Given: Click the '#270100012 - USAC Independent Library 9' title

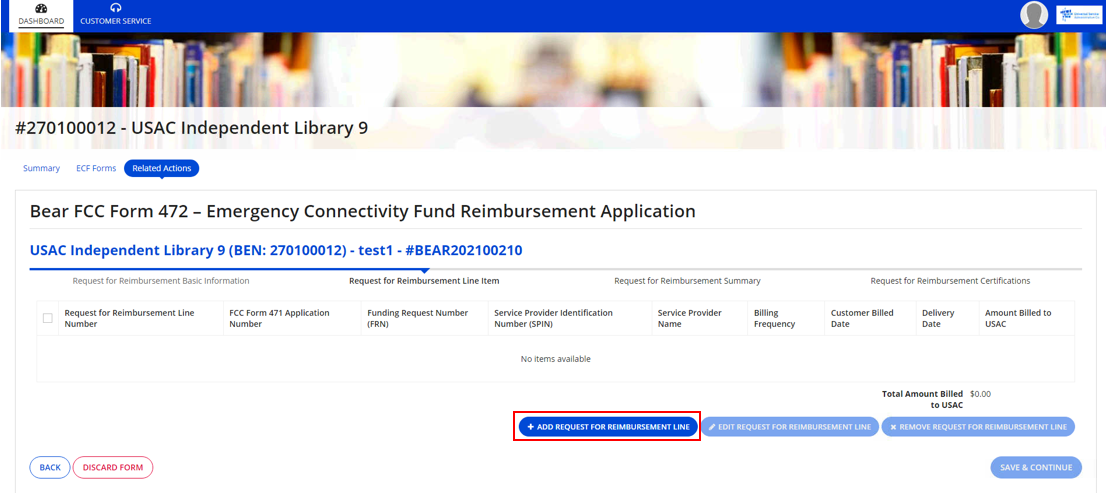Looking at the screenshot, I should pos(191,128).
